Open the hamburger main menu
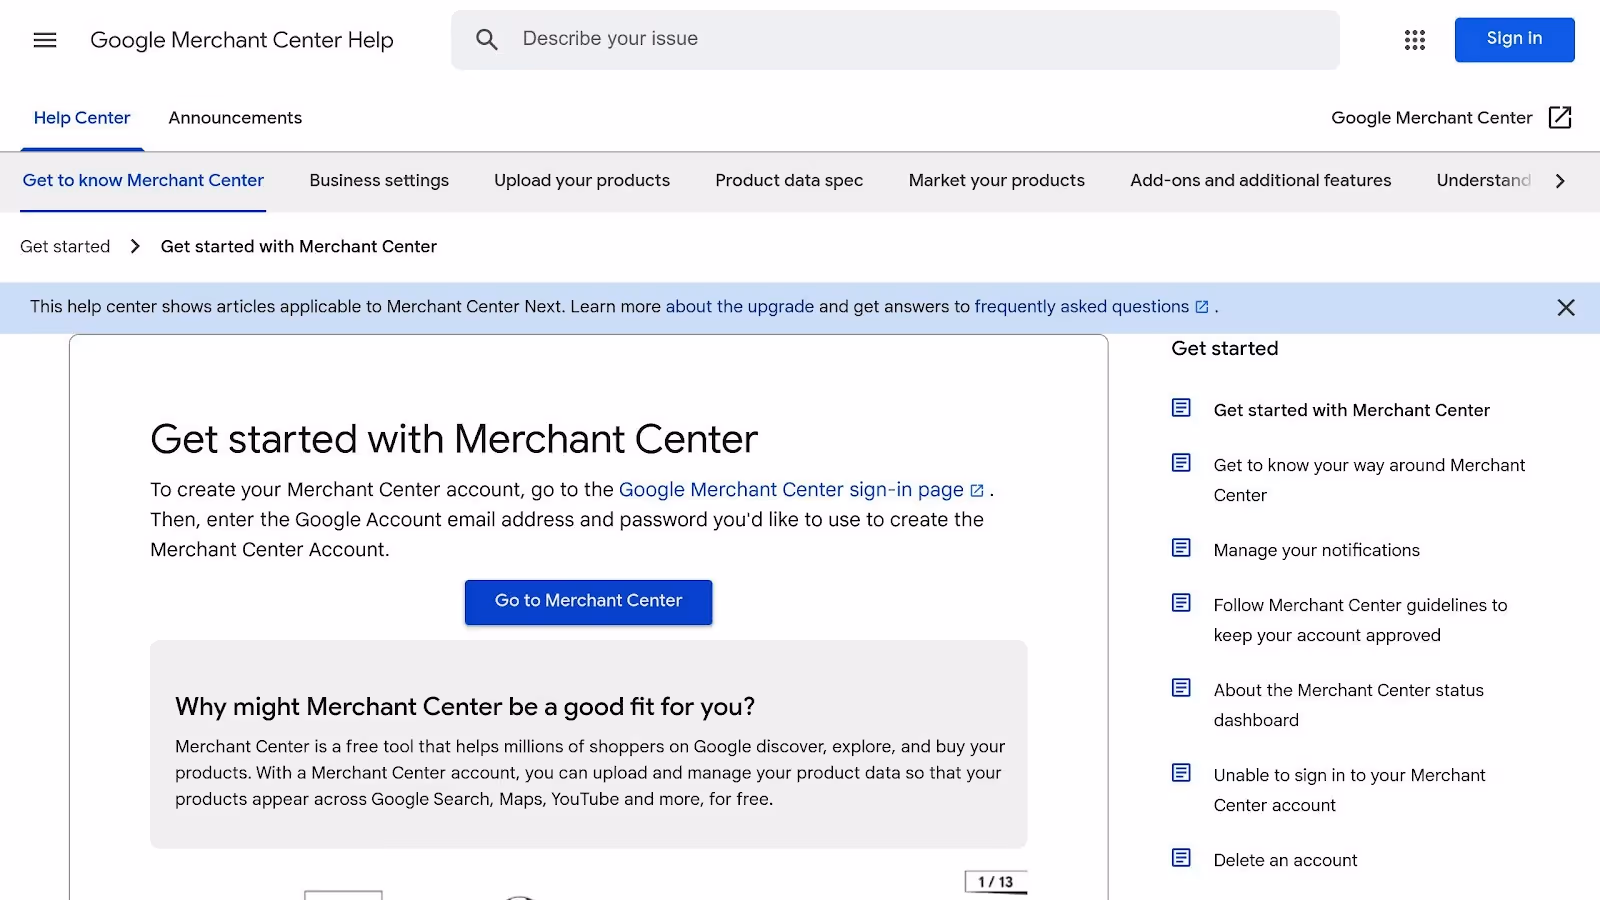The width and height of the screenshot is (1600, 900). [45, 40]
